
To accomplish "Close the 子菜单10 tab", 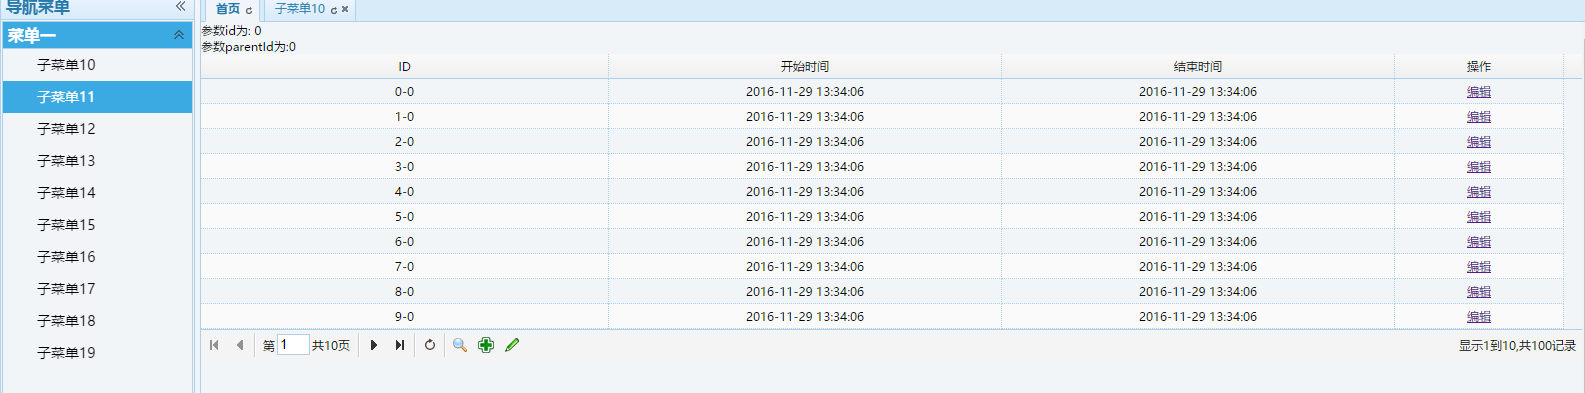I will coord(345,9).
